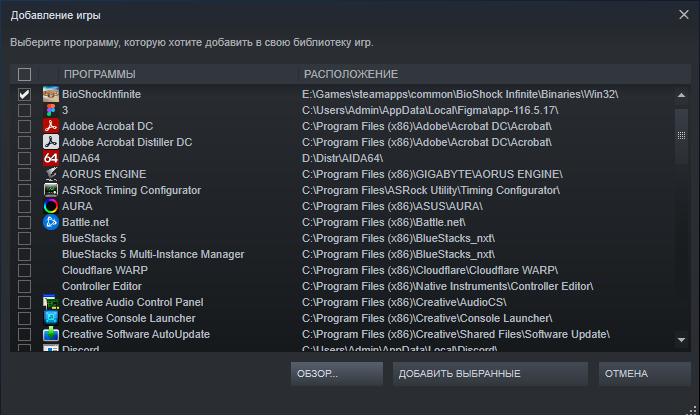Tick the Adobe Acrobat DC checkbox
This screenshot has width=700, height=415.
24,126
